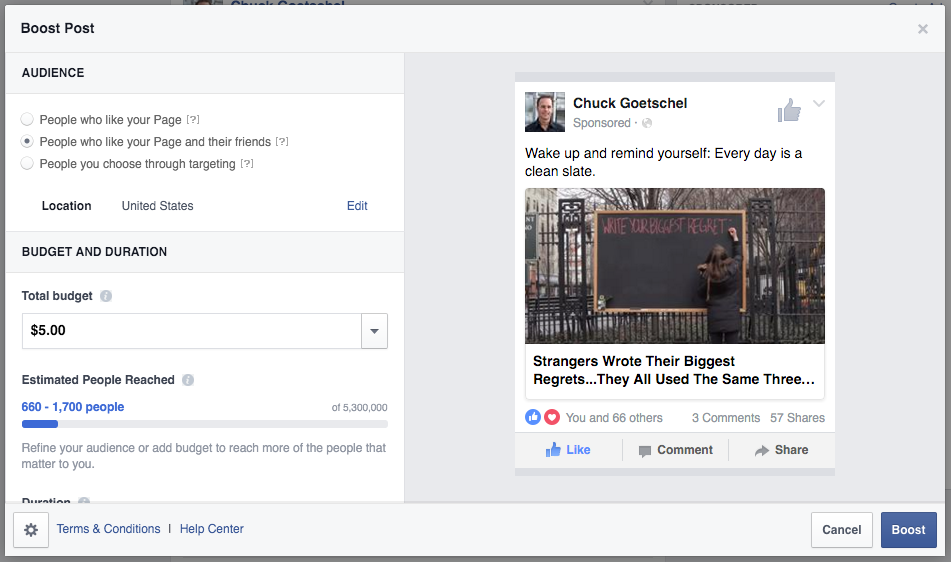The image size is (951, 562).
Task: Click the thumbs-up page like icon in preview header
Action: coord(789,110)
